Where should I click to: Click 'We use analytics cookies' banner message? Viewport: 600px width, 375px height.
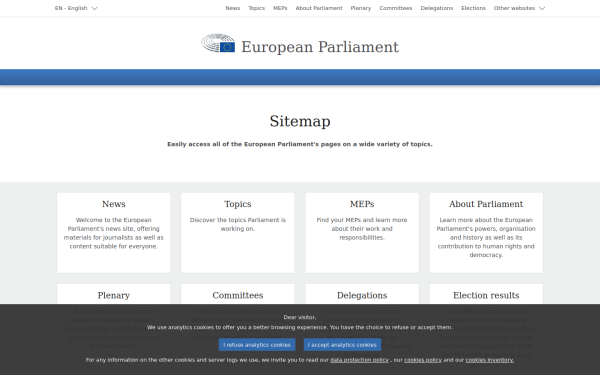tap(300, 327)
